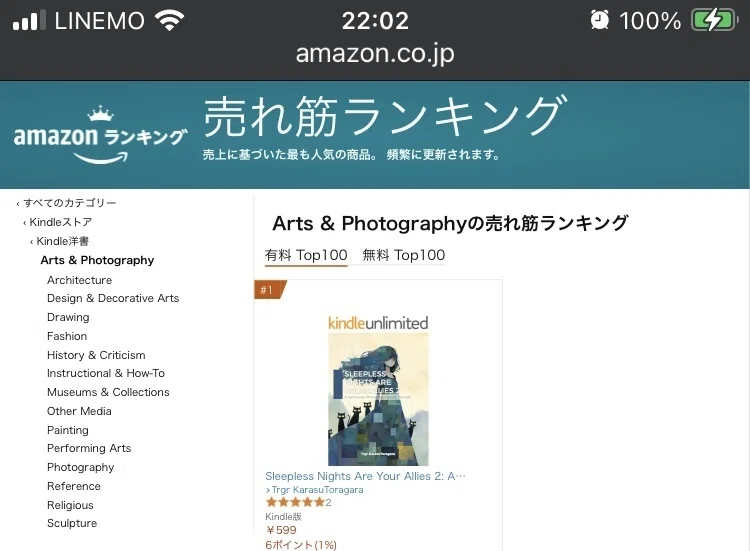The height and width of the screenshot is (551, 750).
Task: Tap the alarm clock status icon
Action: click(x=600, y=20)
